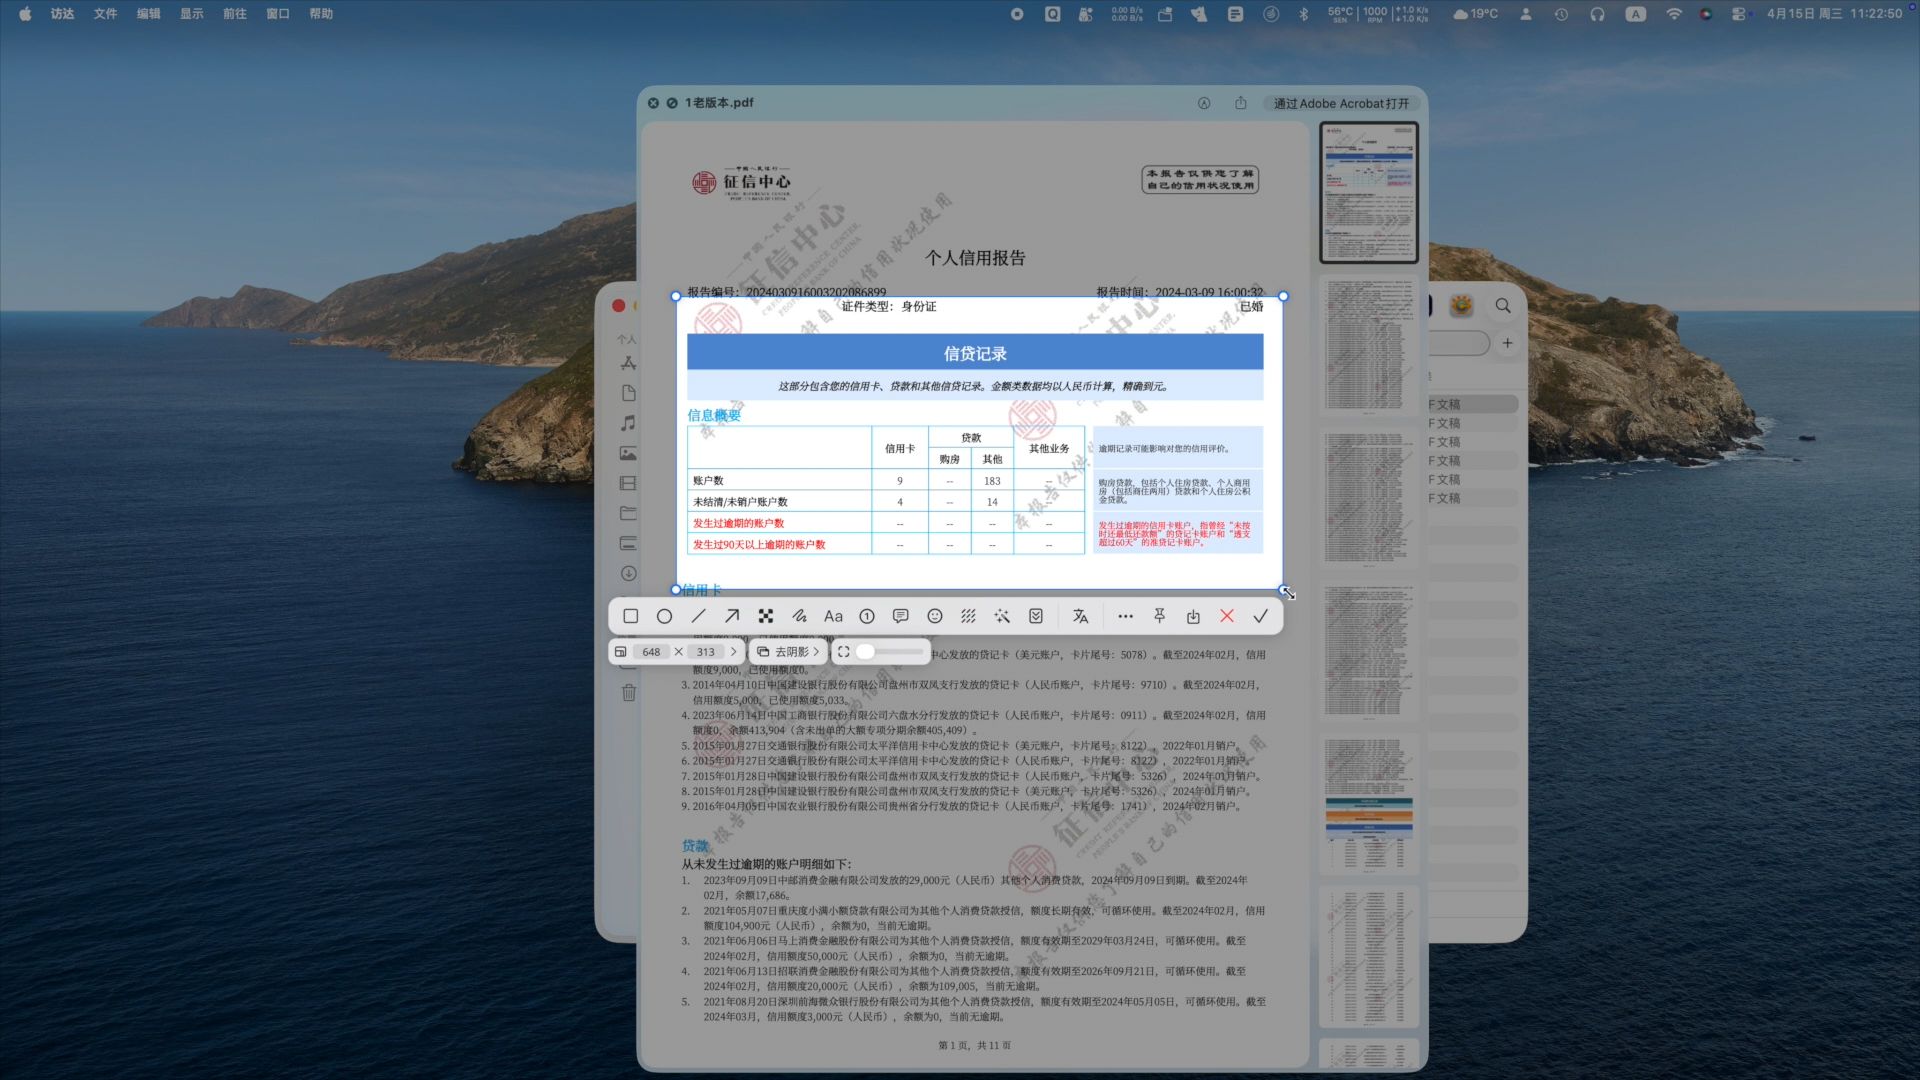Select the straight line tool
This screenshot has height=1080, width=1920.
pos(698,616)
